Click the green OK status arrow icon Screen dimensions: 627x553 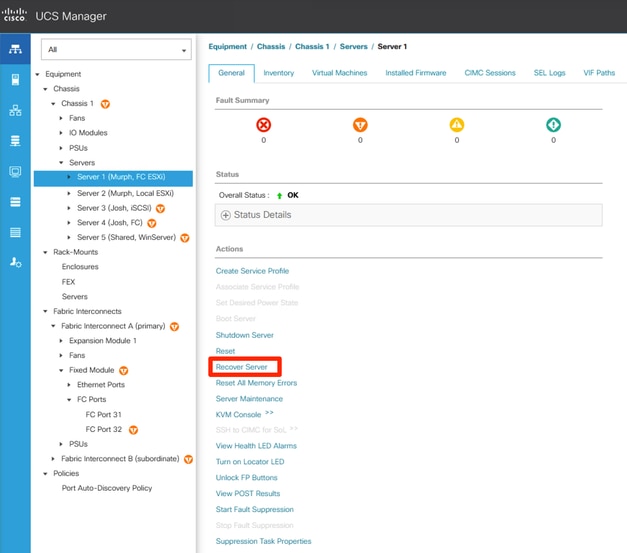tap(280, 196)
